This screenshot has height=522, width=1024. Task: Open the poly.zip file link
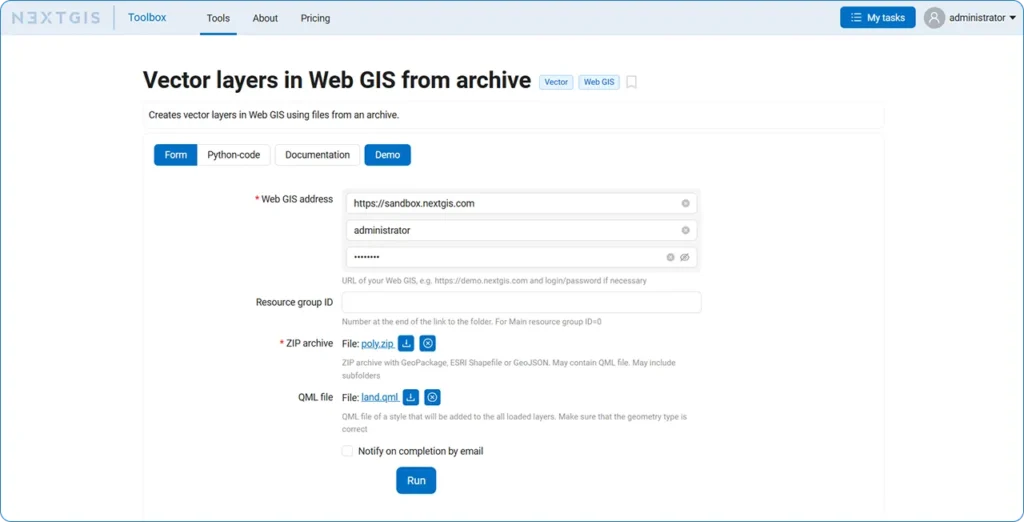click(x=377, y=344)
